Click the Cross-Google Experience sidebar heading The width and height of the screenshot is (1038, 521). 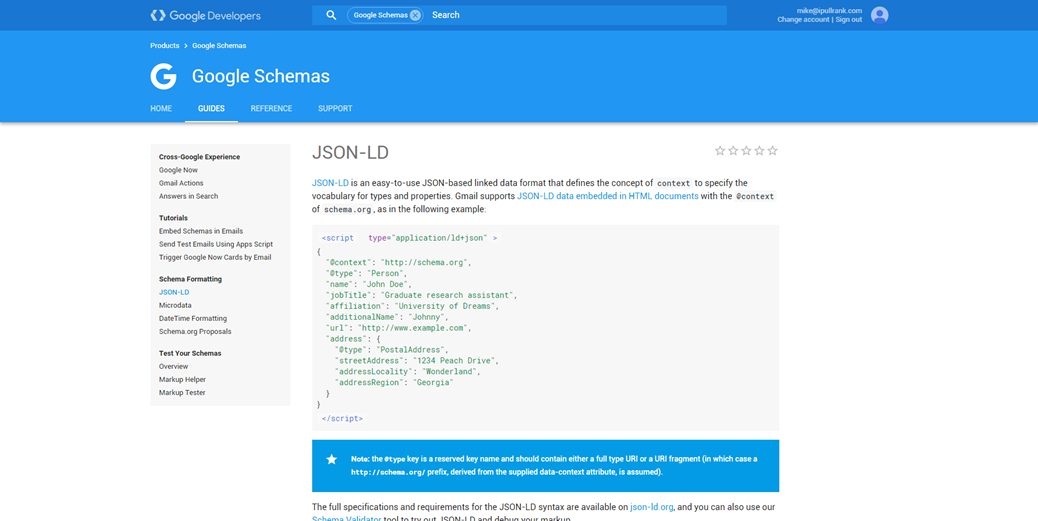pos(199,157)
